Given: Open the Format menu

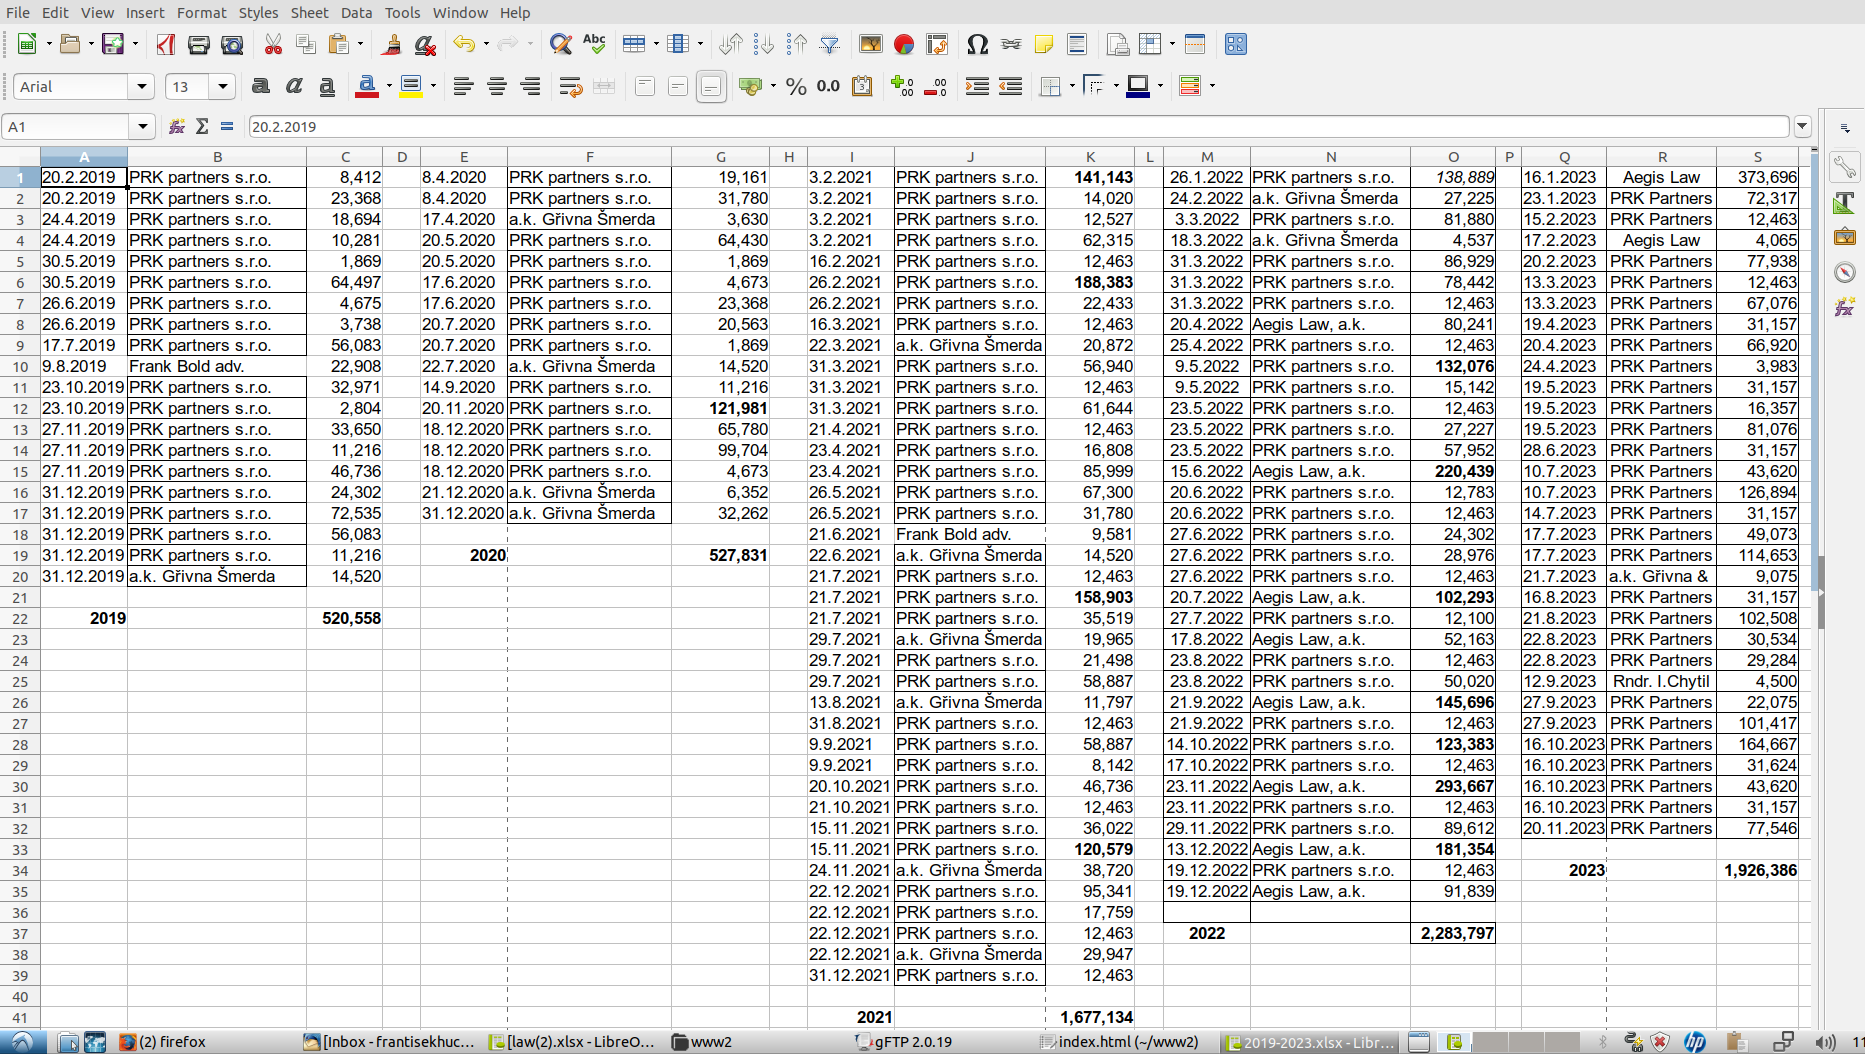Looking at the screenshot, I should point(201,12).
